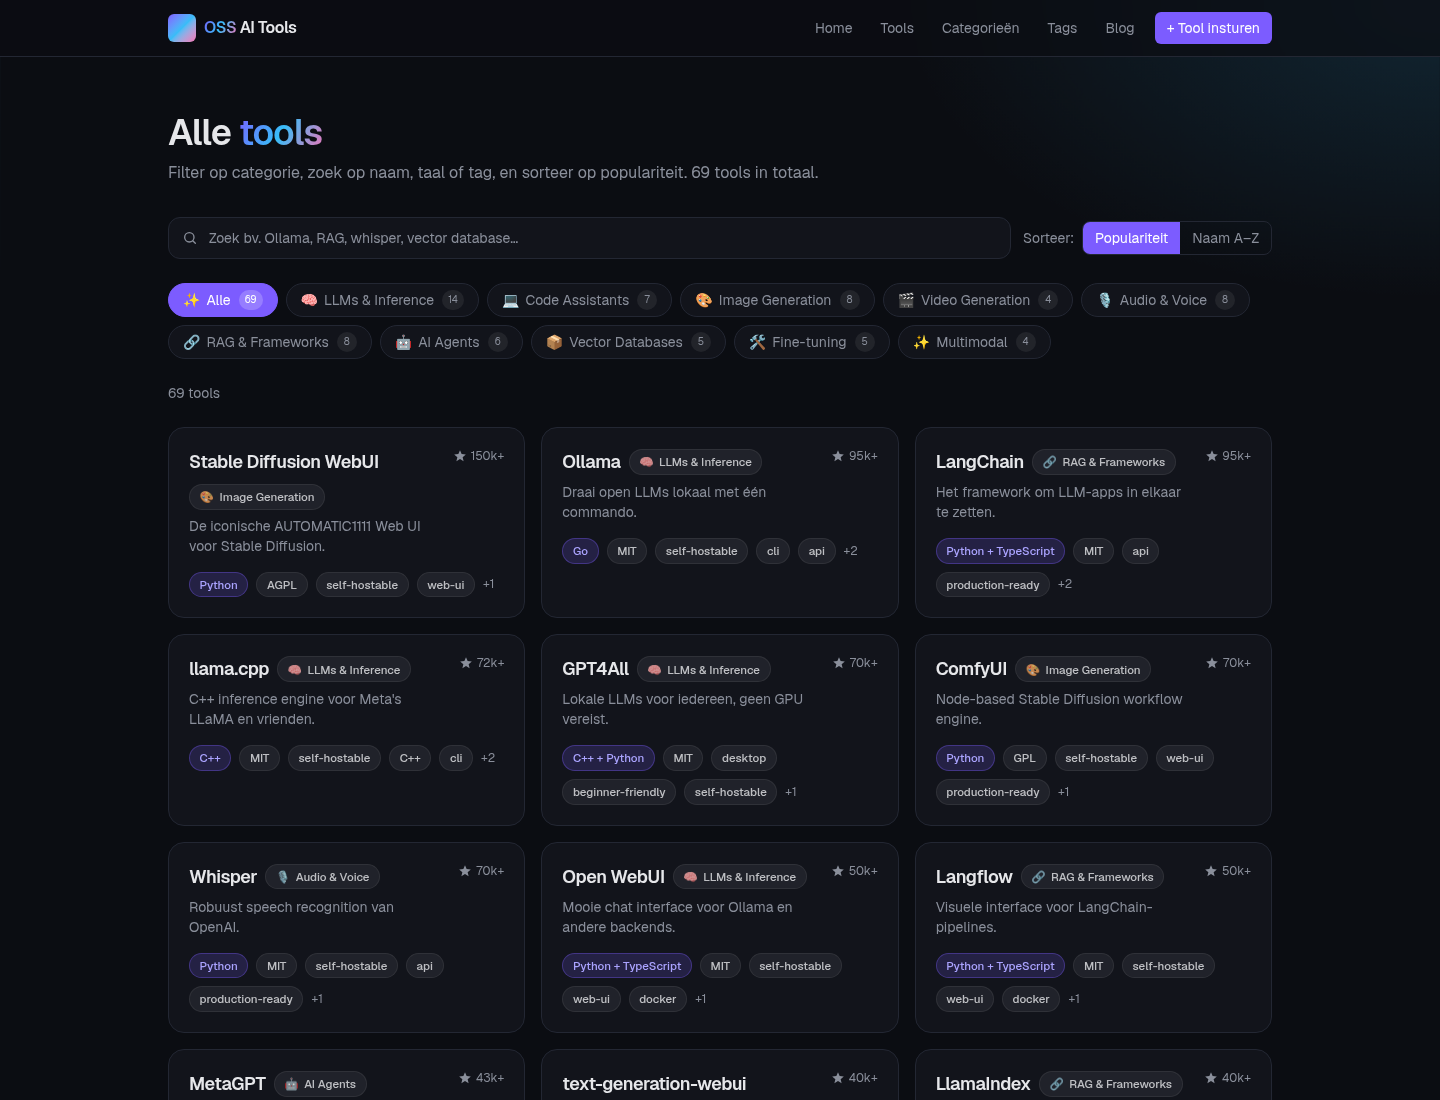Filter by Image Generation category
This screenshot has width=1440, height=1100.
point(777,300)
